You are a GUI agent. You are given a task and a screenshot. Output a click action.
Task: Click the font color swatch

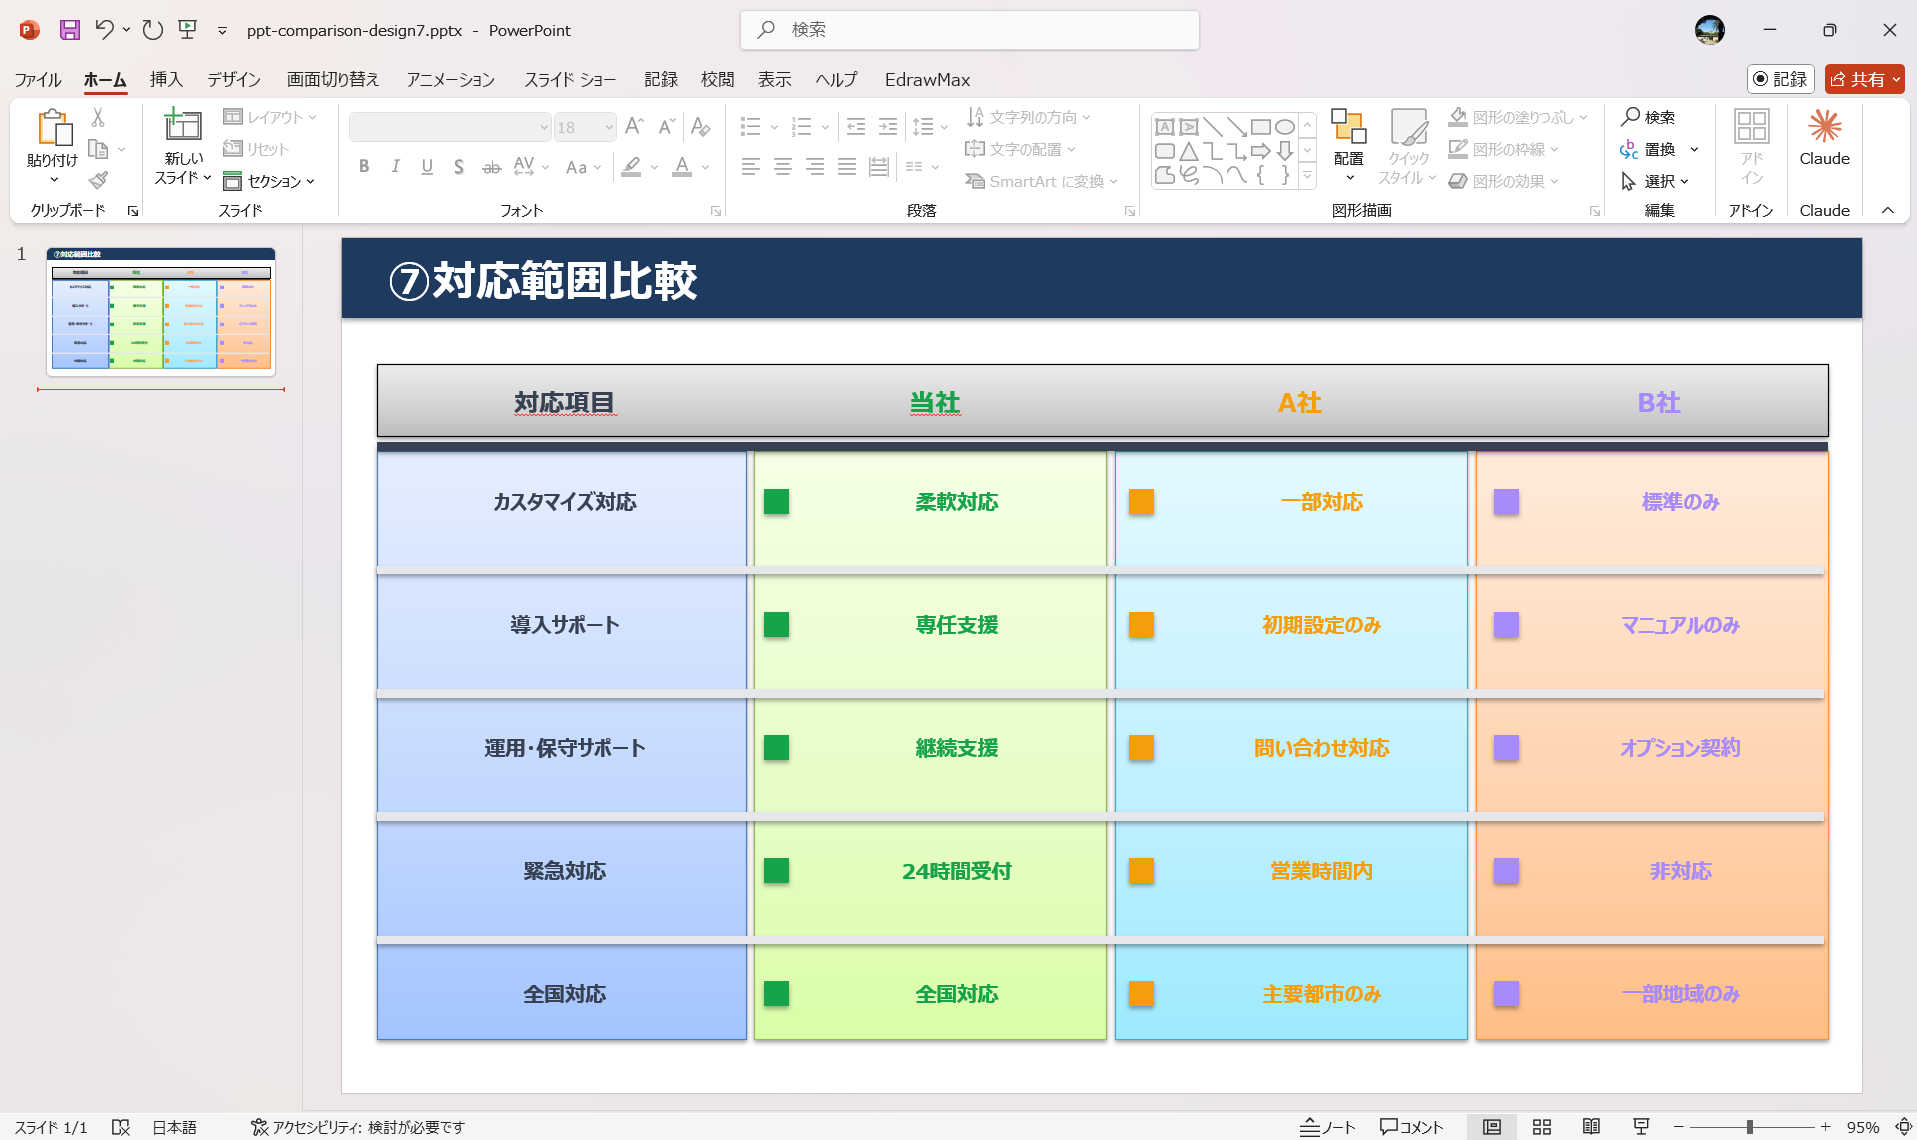(x=682, y=167)
